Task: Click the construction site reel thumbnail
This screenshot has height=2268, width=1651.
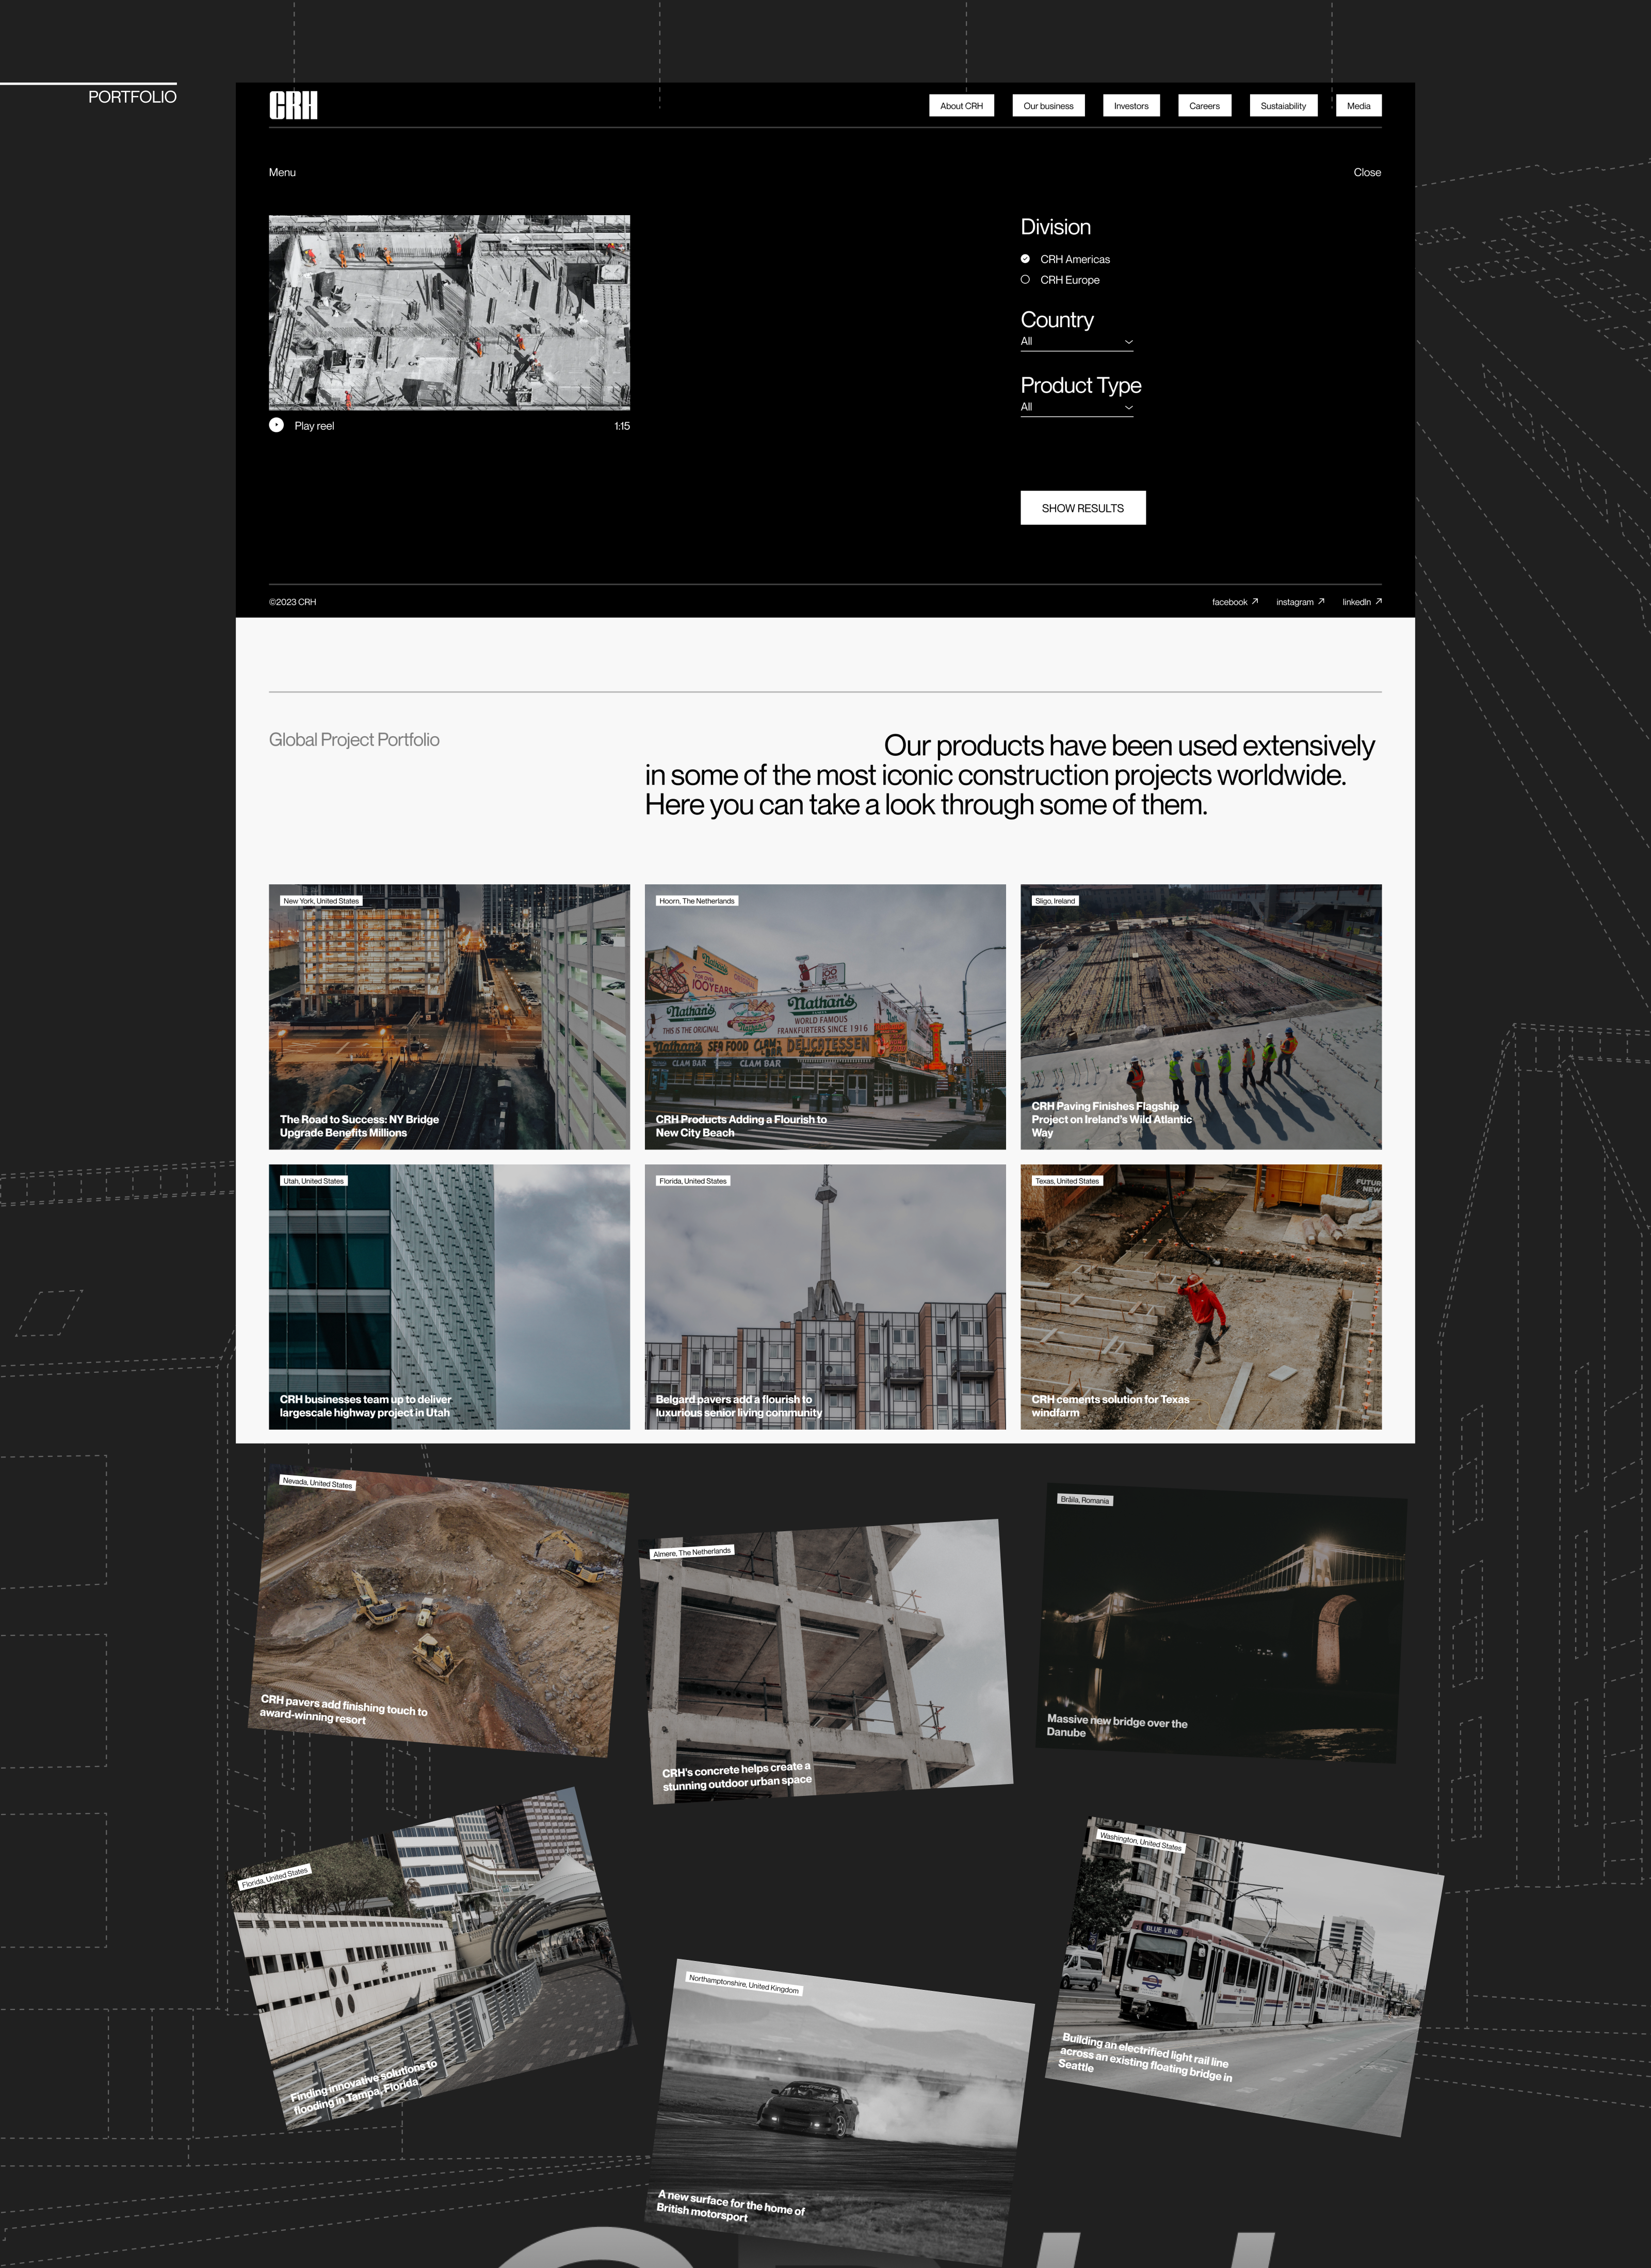Action: pos(449,312)
